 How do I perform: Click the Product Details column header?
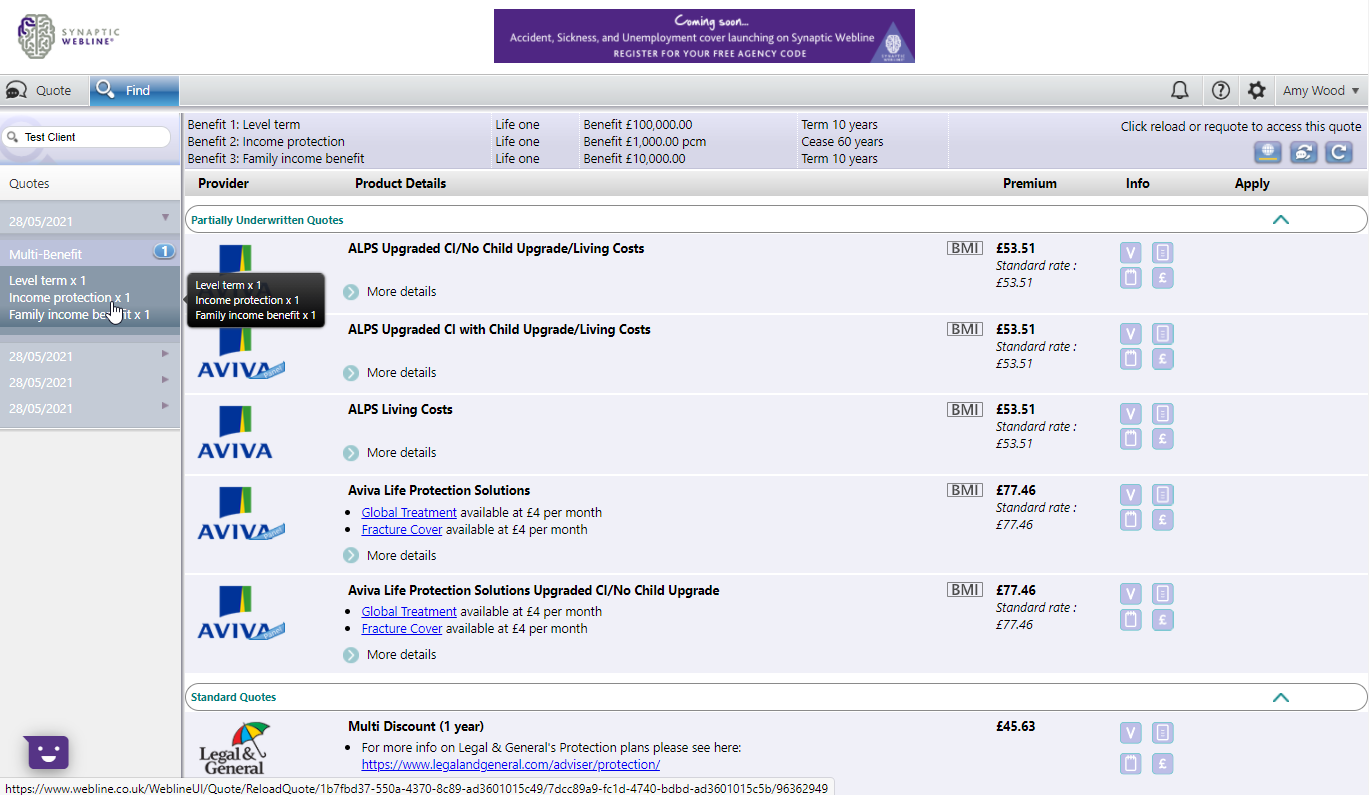pos(401,184)
